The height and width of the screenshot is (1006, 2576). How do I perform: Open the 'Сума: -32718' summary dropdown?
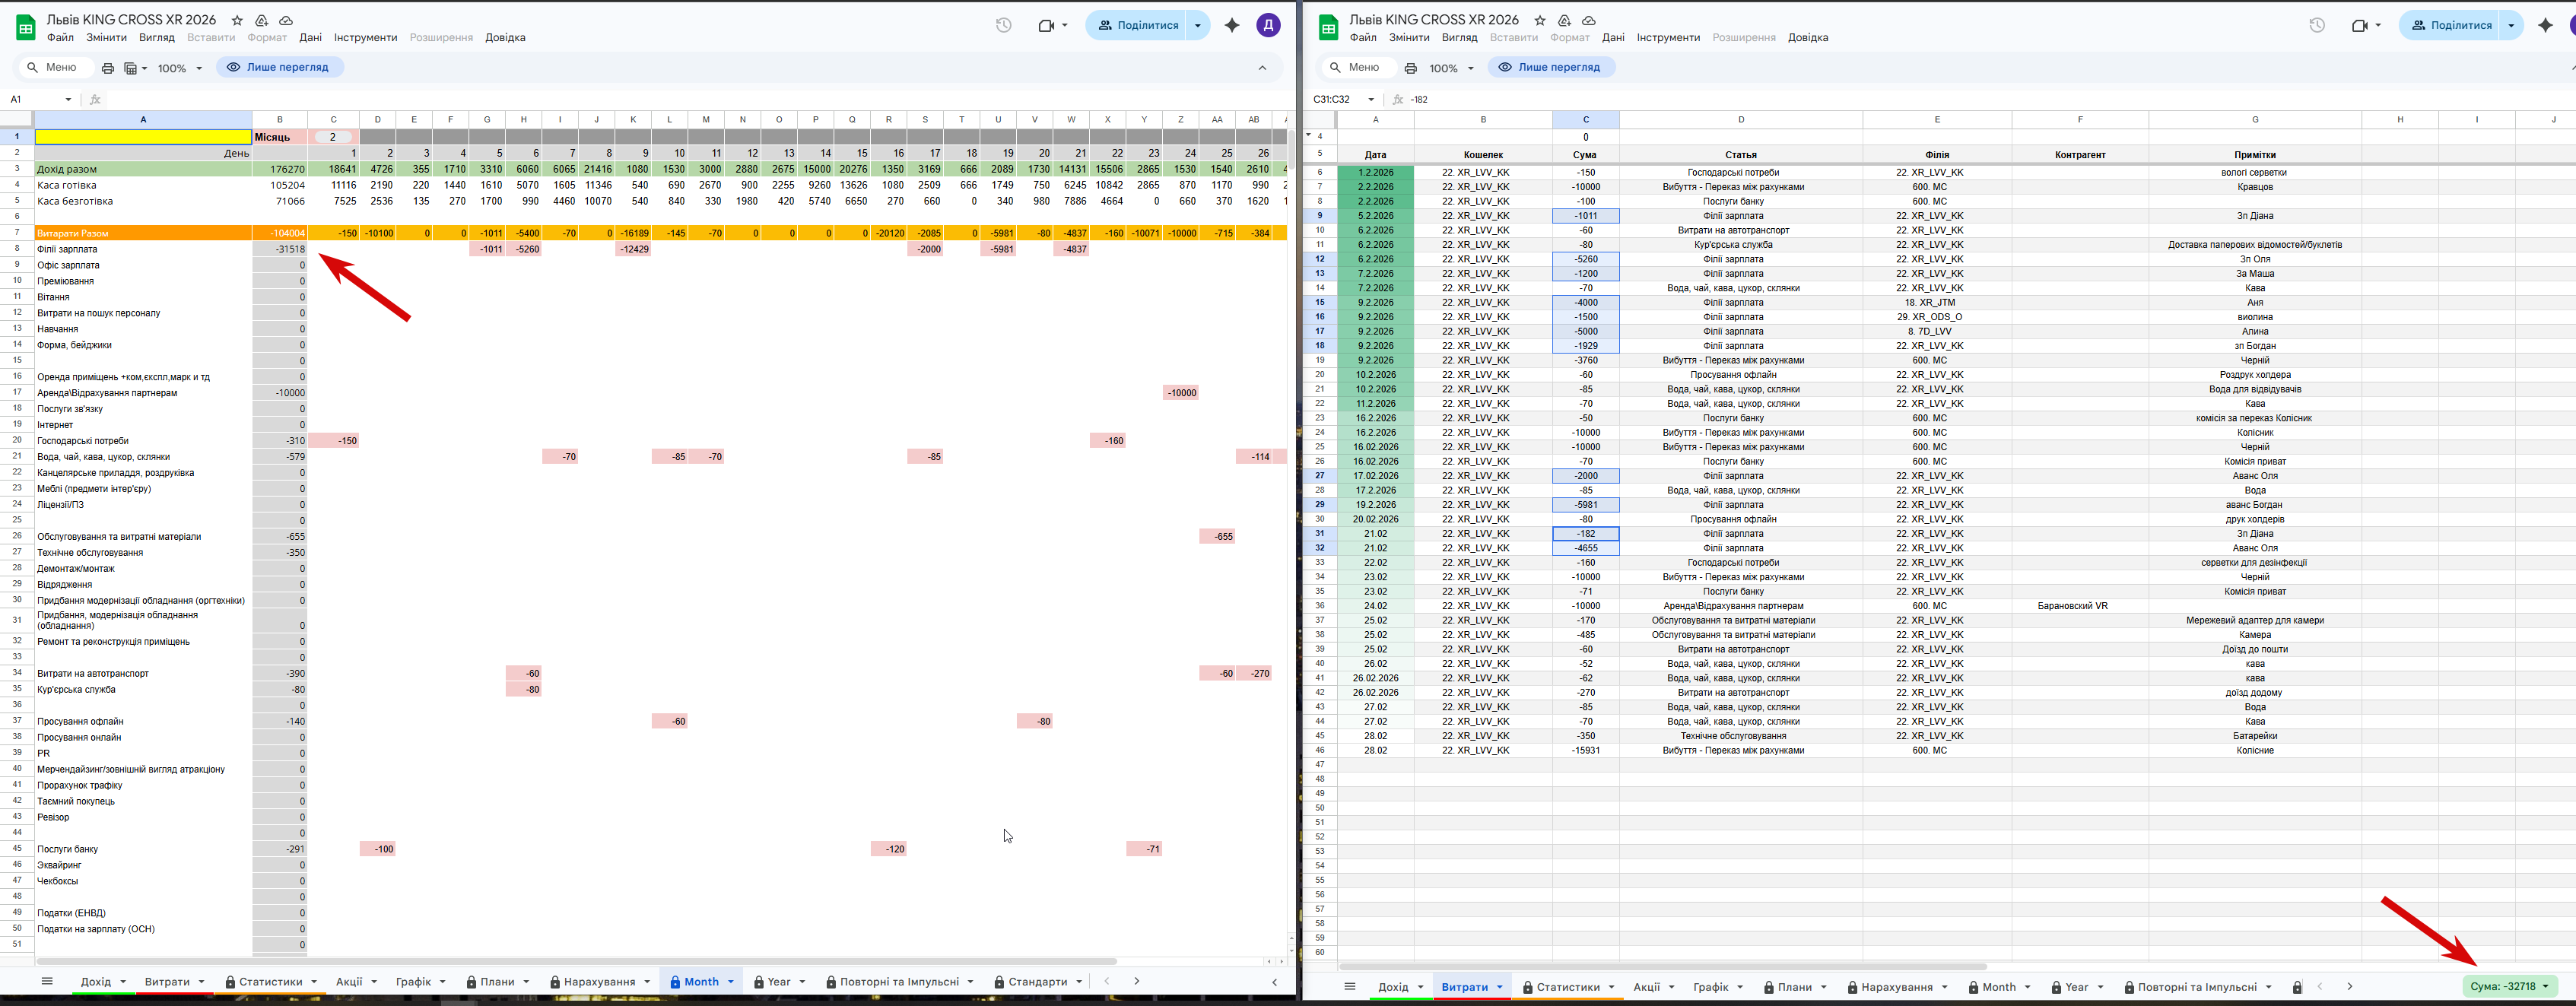(x=2509, y=986)
